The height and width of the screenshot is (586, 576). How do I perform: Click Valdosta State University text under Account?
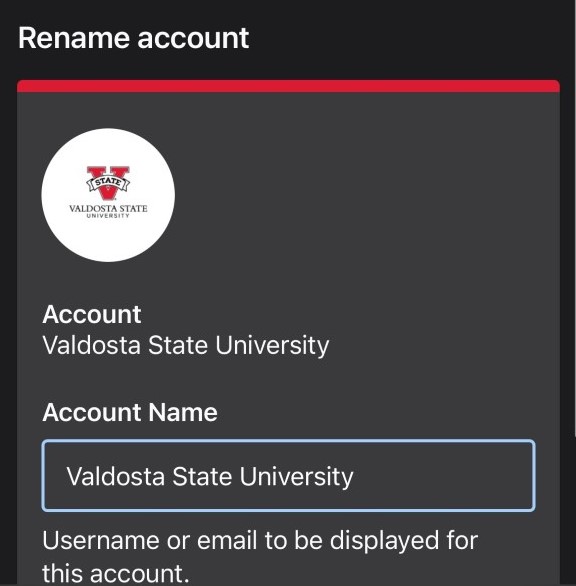coord(186,345)
